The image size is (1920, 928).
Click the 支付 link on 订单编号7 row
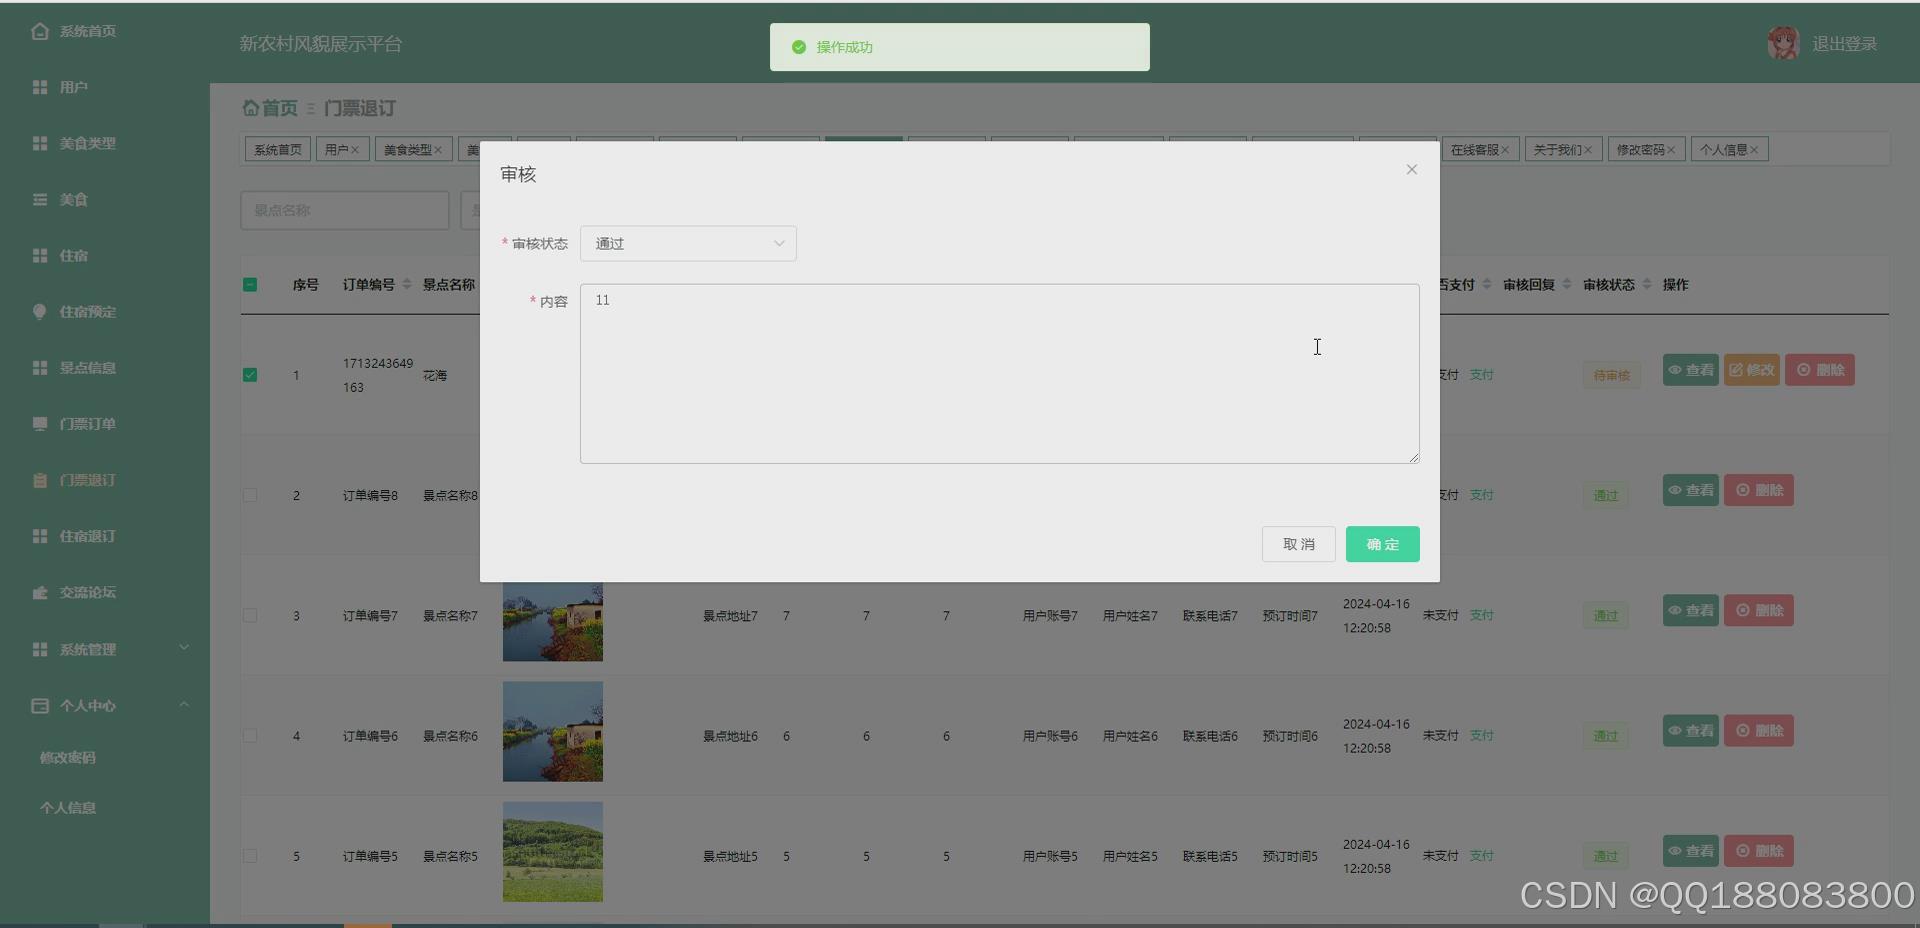point(1481,615)
